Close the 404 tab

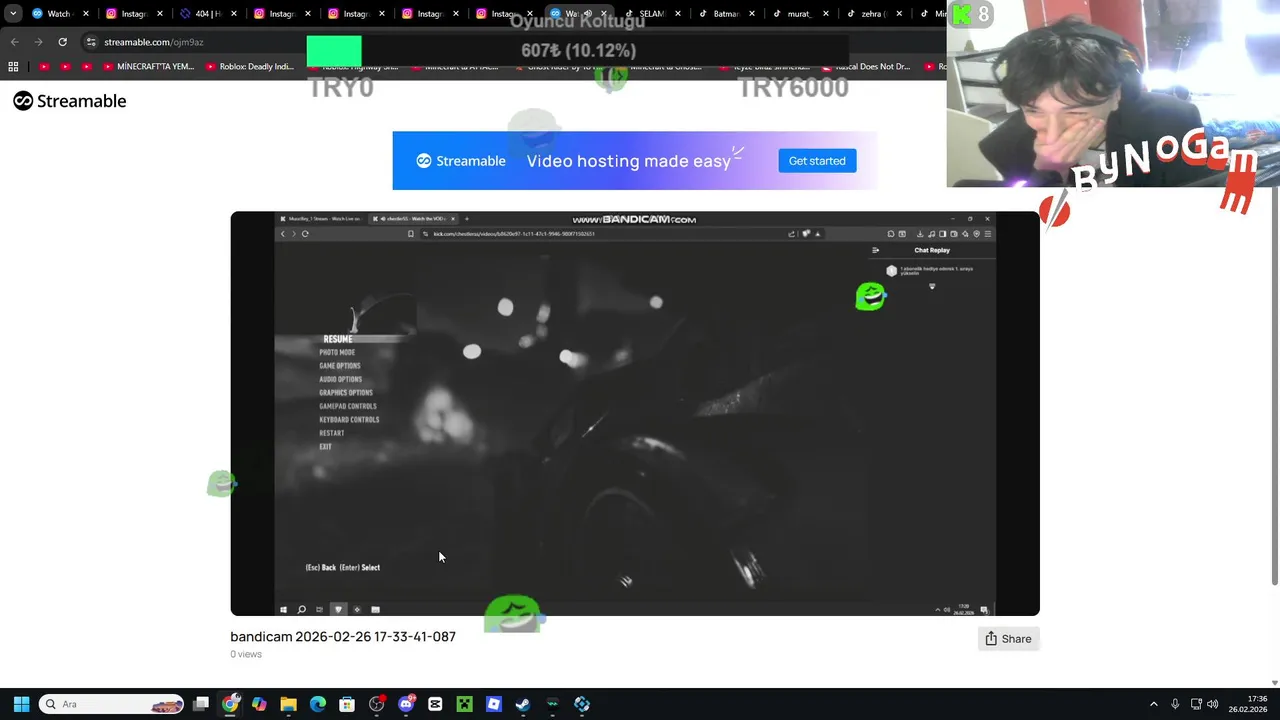click(x=233, y=14)
